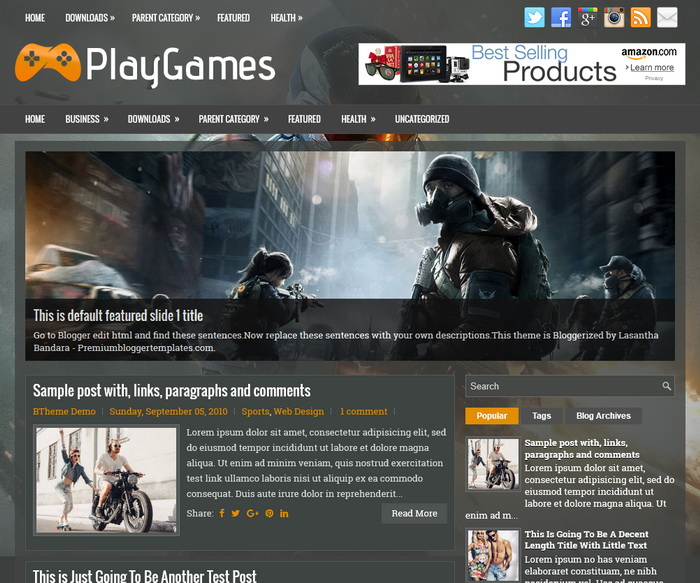The image size is (700, 583).
Task: Click the search magnifier icon
Action: pyautogui.click(x=667, y=386)
